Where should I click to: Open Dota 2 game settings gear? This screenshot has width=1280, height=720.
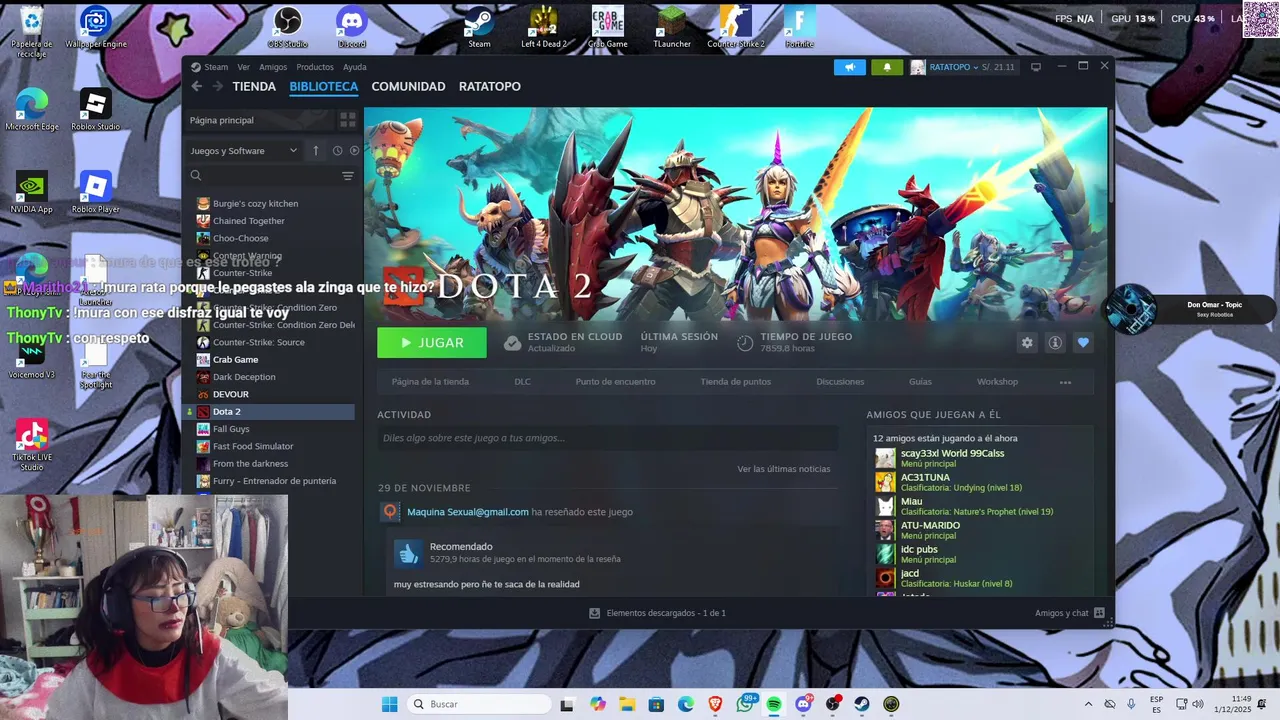[1027, 343]
